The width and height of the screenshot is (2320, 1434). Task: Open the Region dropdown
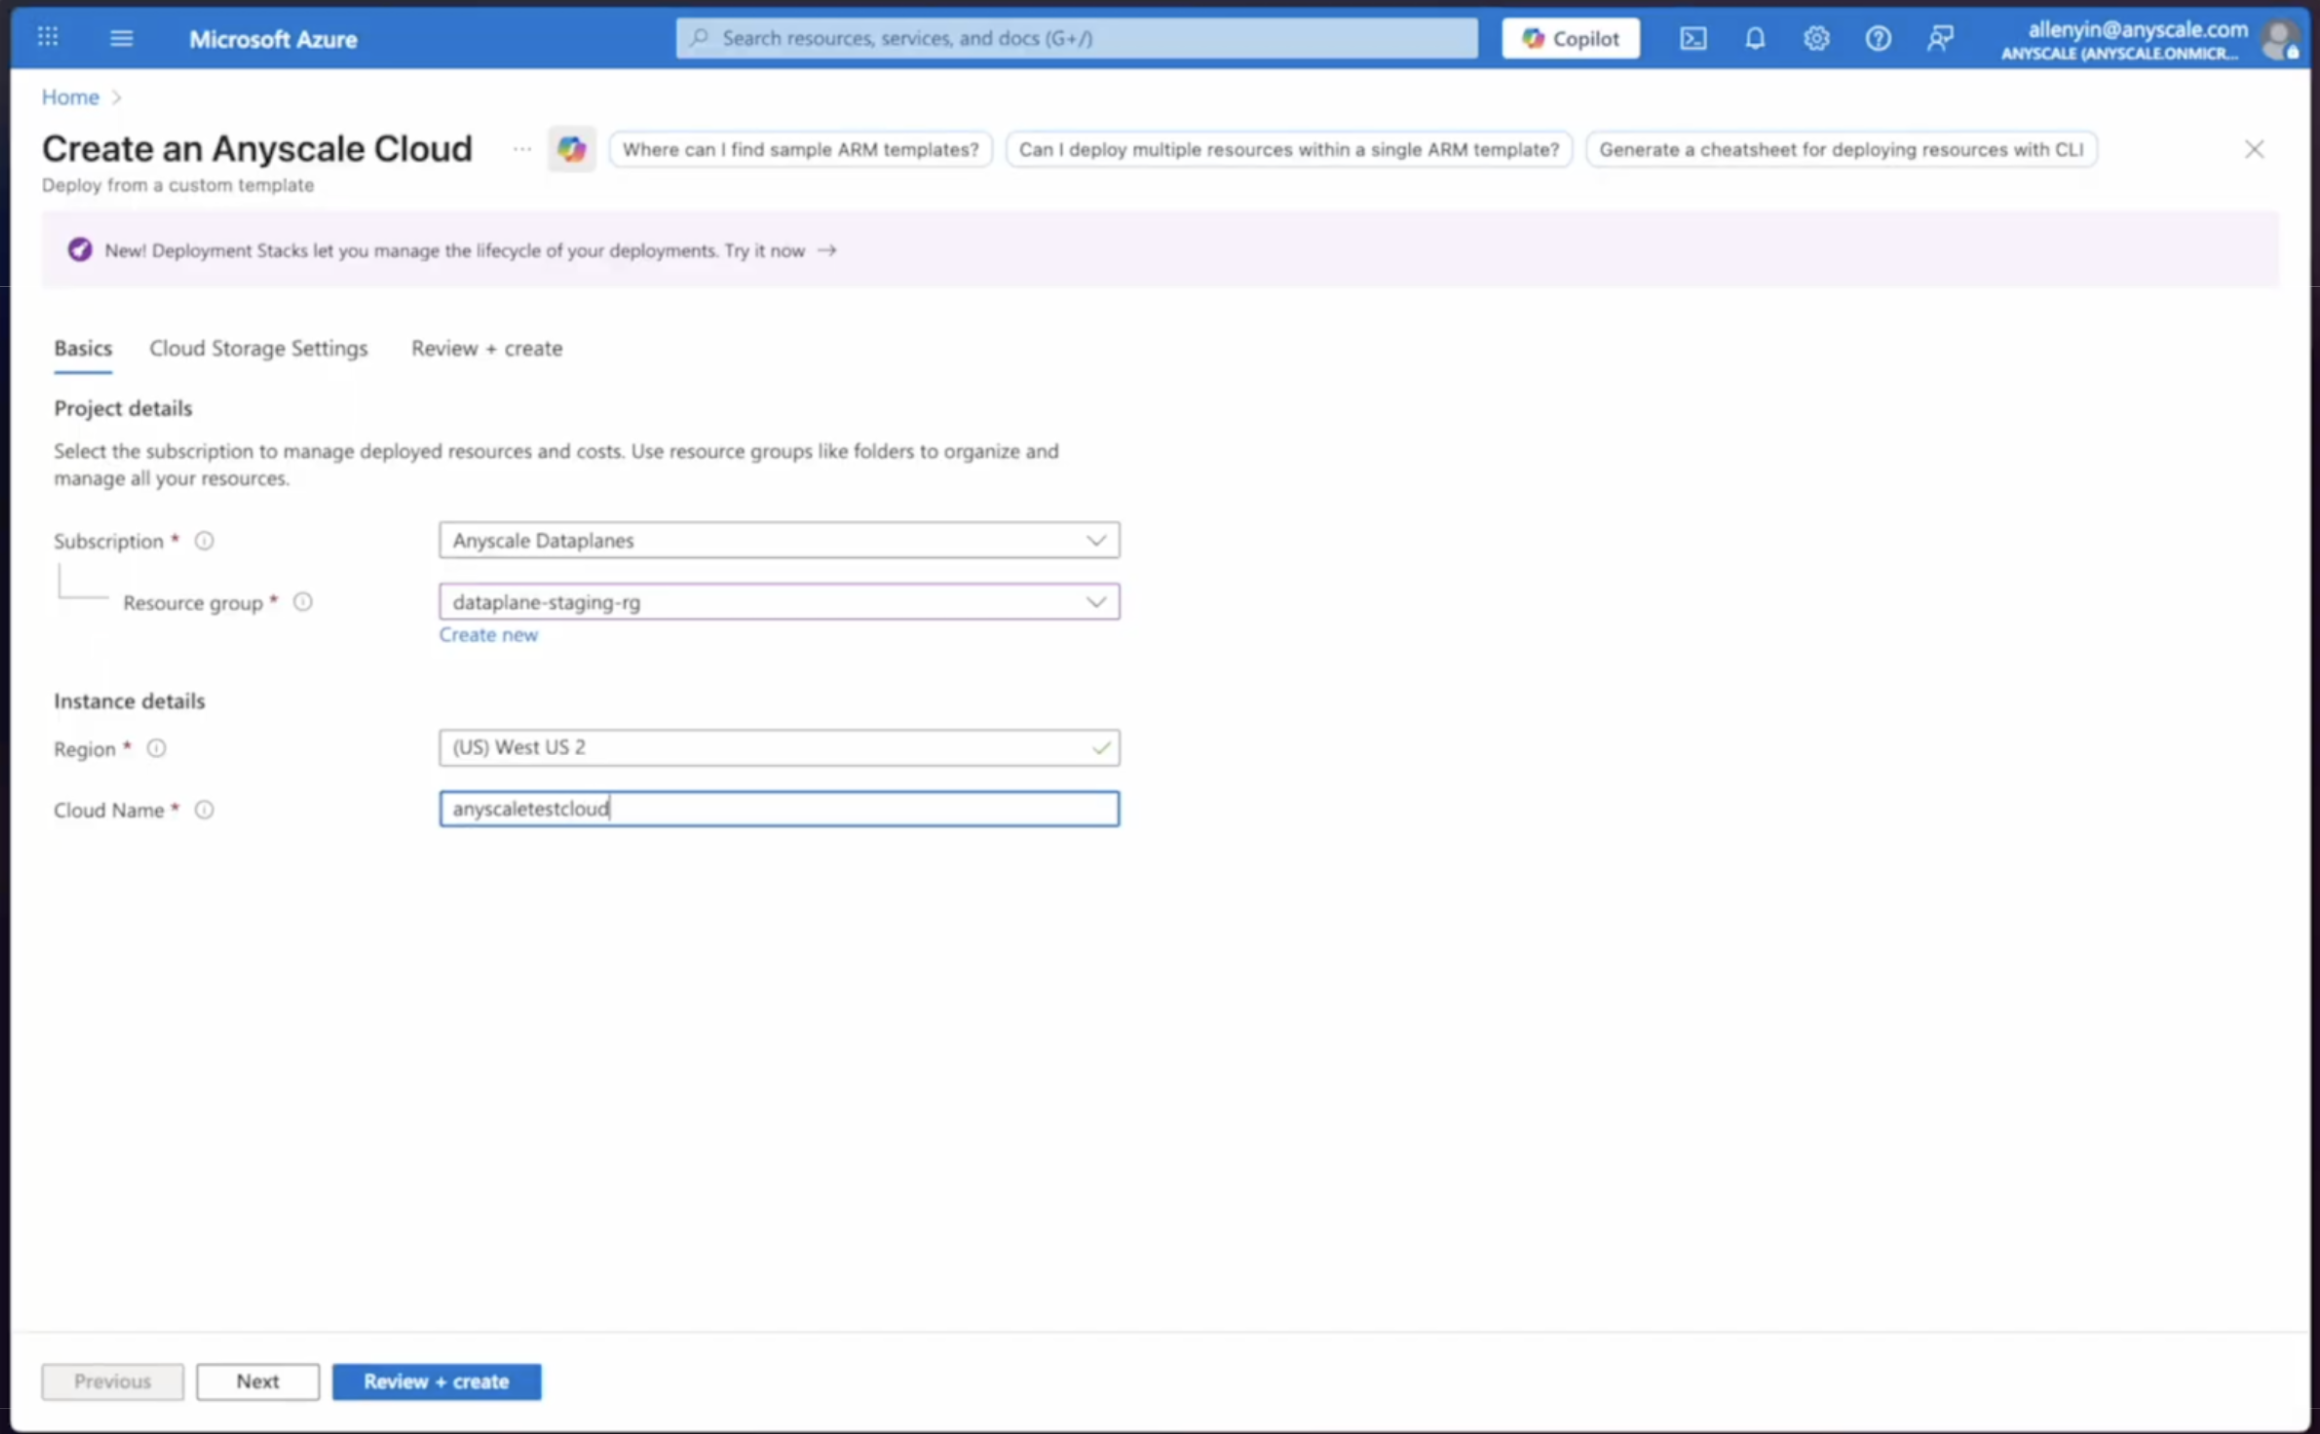pos(779,747)
